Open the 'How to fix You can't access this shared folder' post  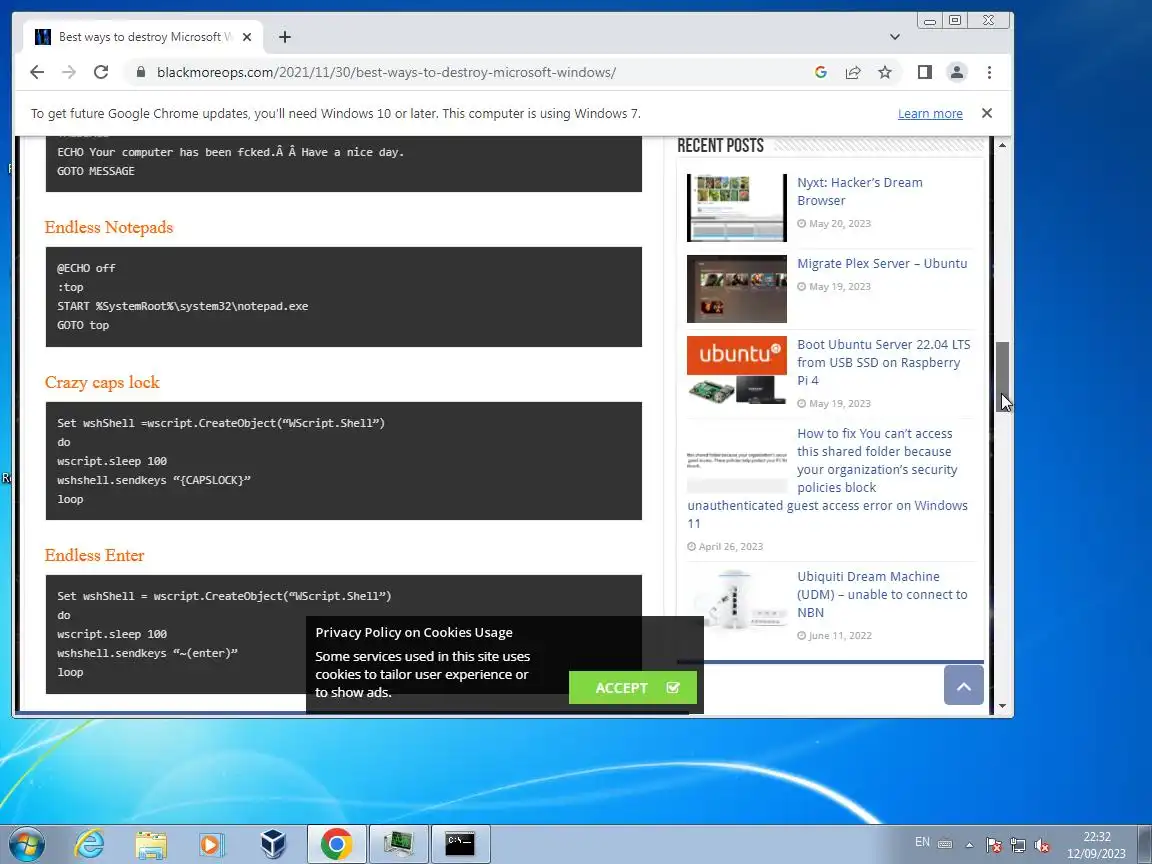829,478
